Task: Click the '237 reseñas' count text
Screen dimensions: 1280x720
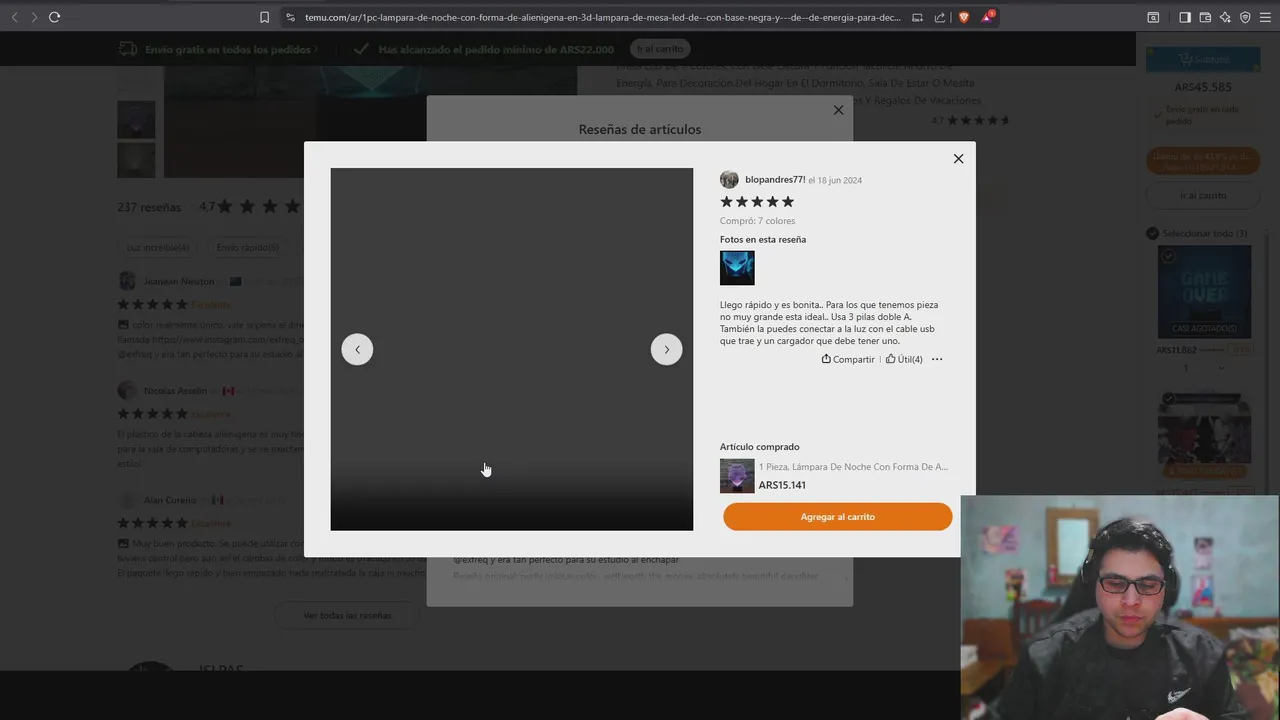Action: tap(149, 207)
